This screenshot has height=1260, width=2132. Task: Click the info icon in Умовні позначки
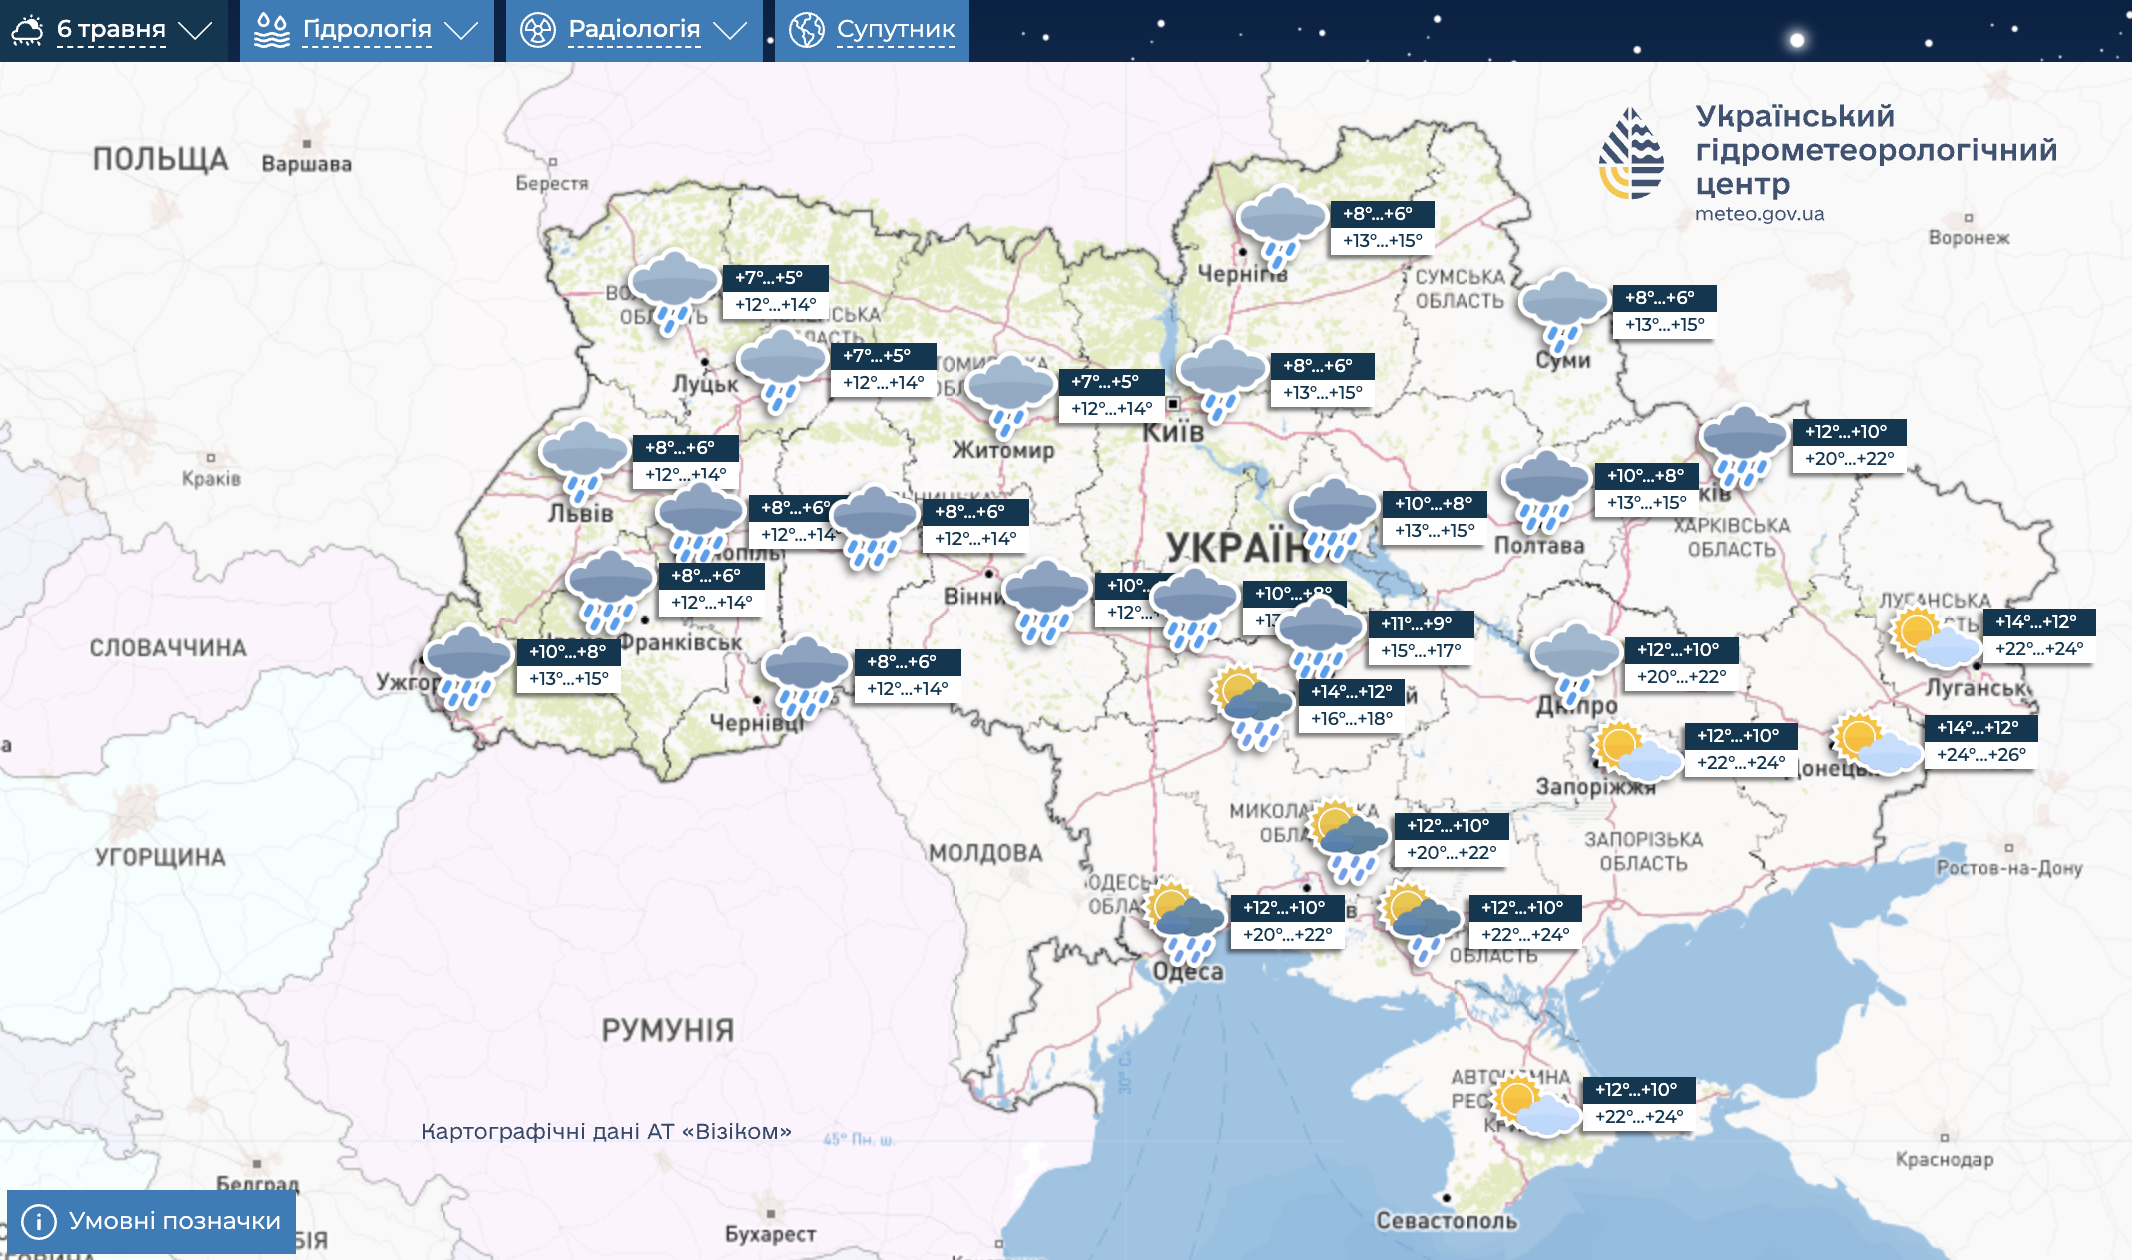click(x=38, y=1221)
